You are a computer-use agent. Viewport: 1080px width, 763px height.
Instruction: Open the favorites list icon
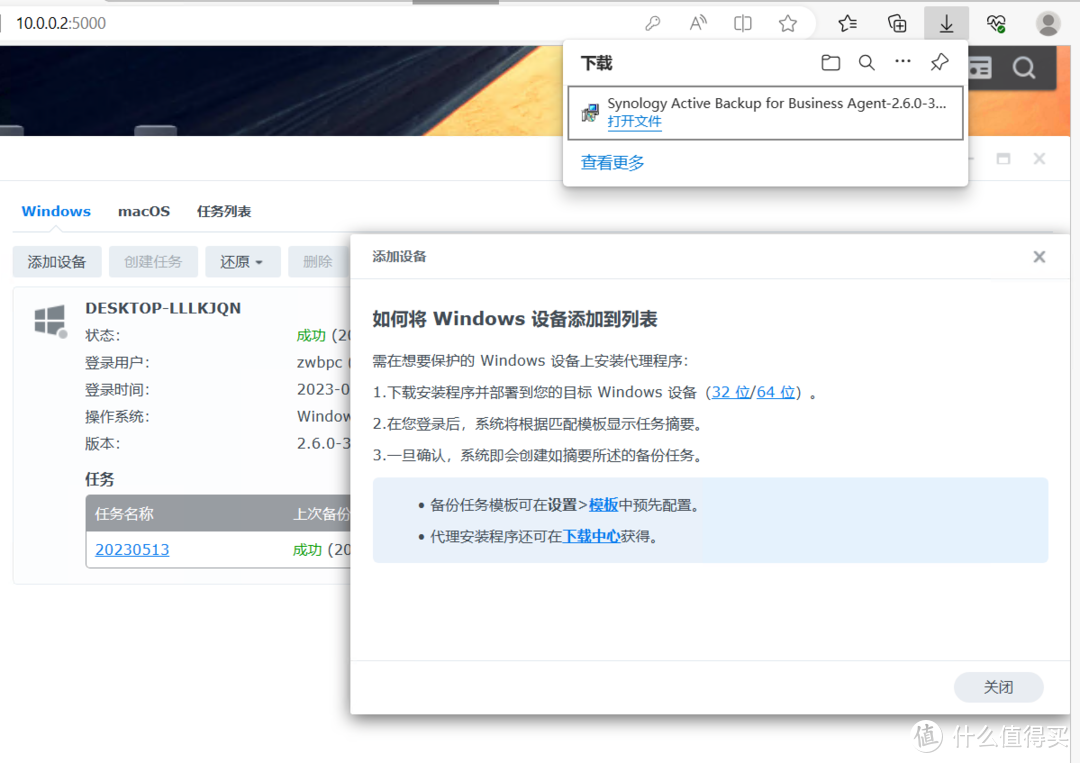pyautogui.click(x=847, y=24)
